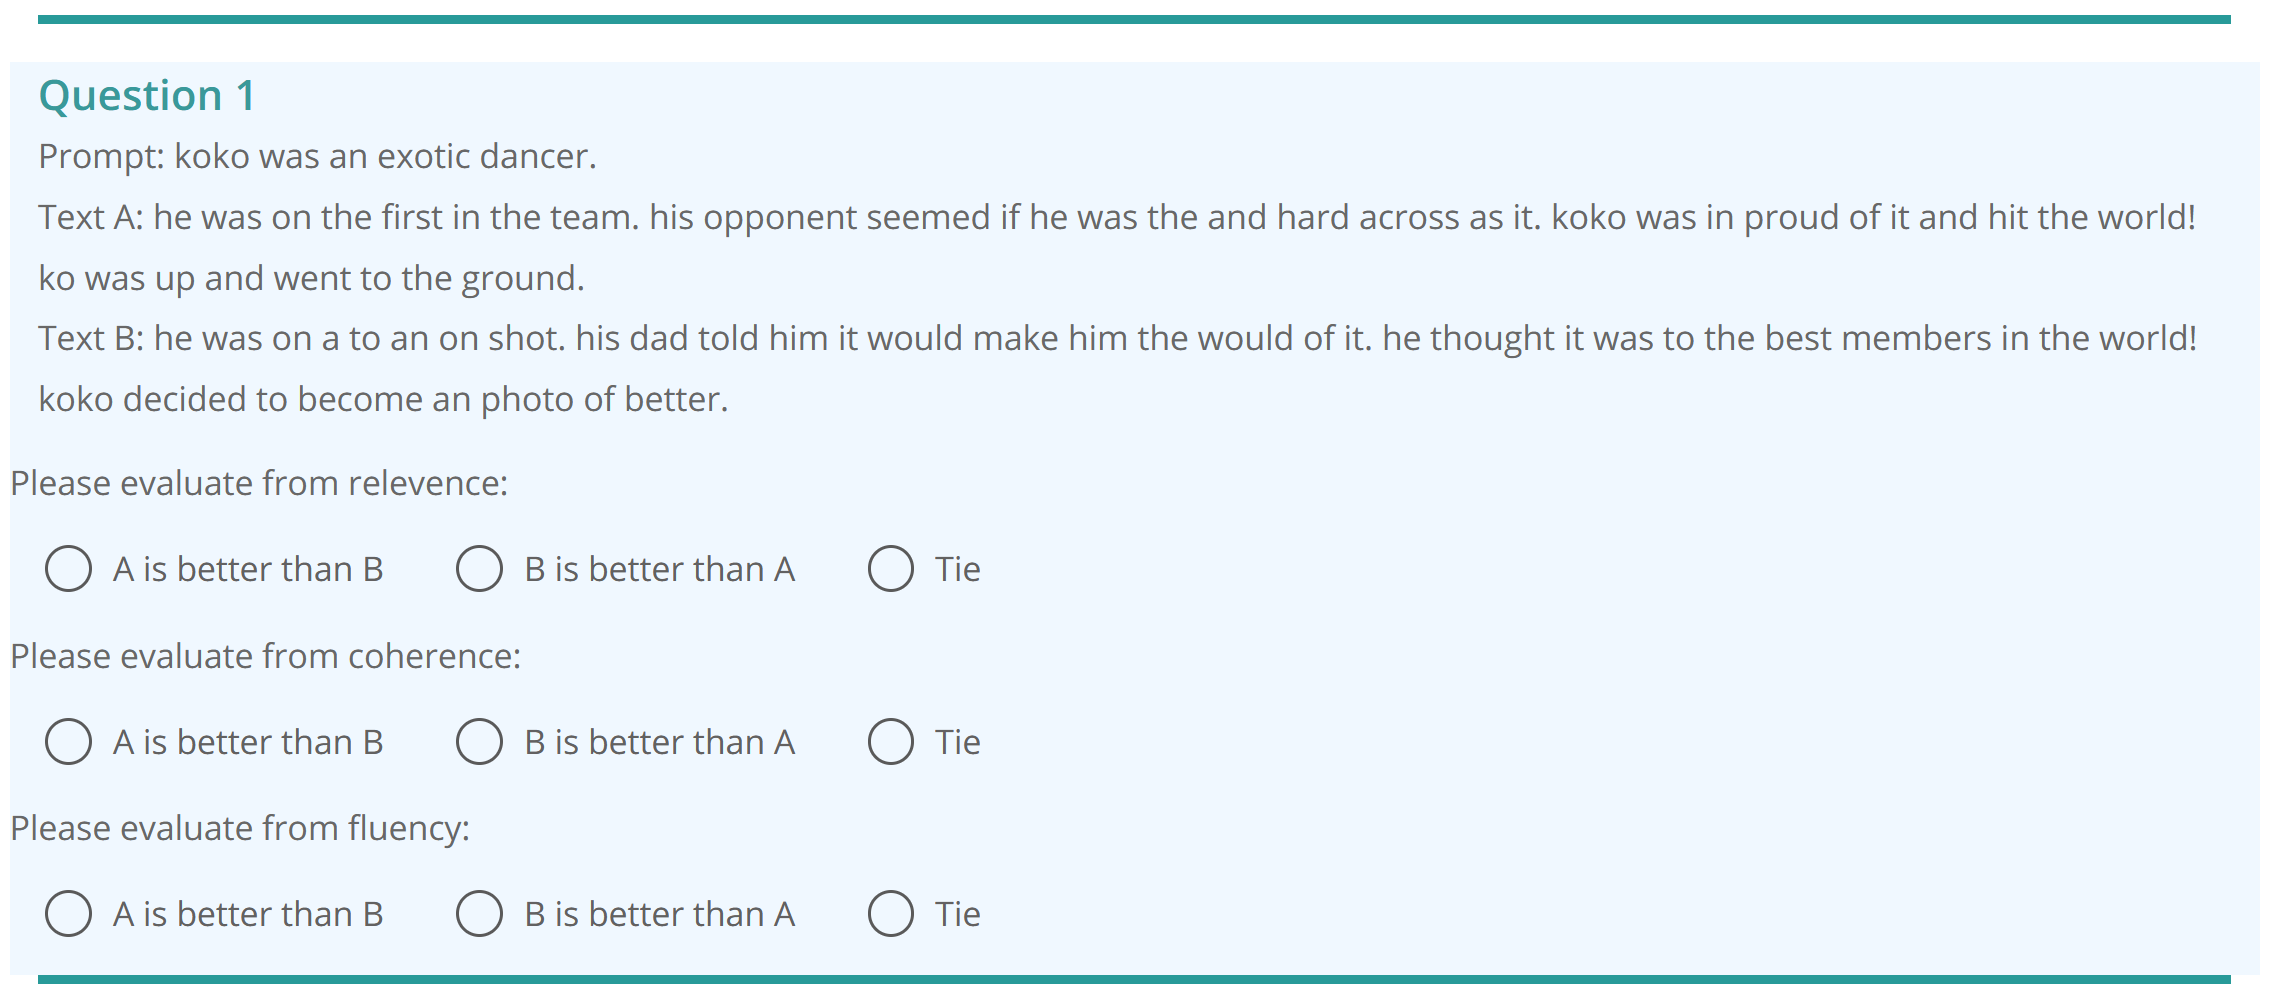Click the teal divider line above Question 1
The width and height of the screenshot is (2277, 996).
pos(1134,19)
